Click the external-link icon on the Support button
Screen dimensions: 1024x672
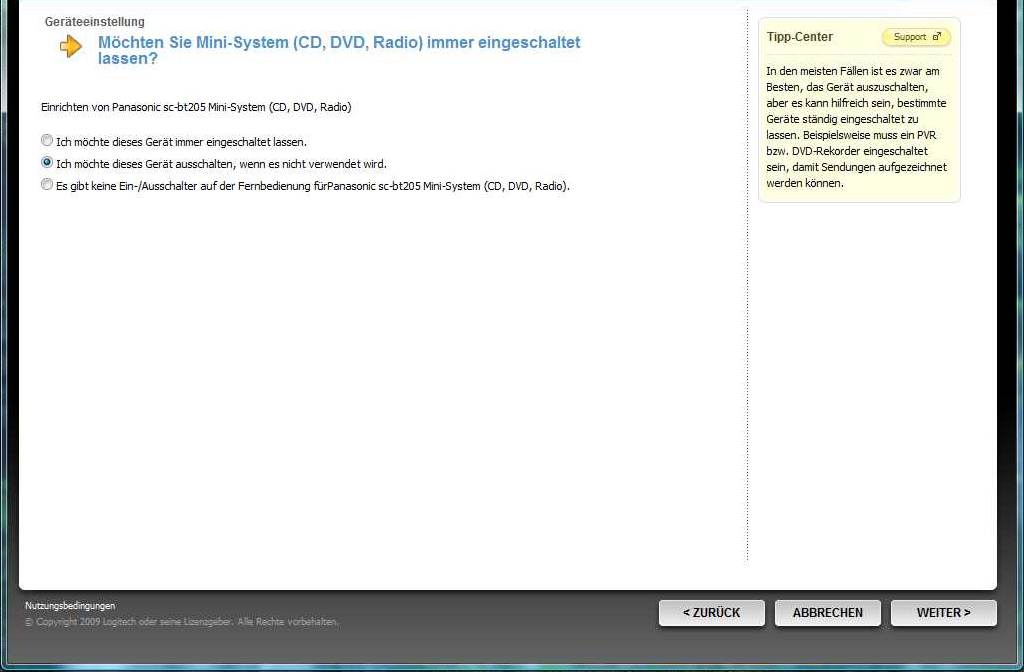tap(937, 37)
